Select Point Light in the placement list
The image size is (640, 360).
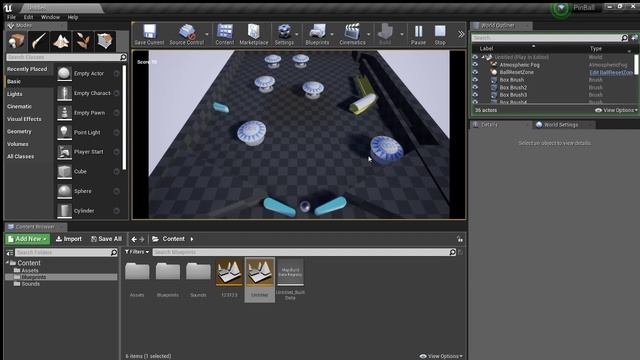click(x=88, y=132)
